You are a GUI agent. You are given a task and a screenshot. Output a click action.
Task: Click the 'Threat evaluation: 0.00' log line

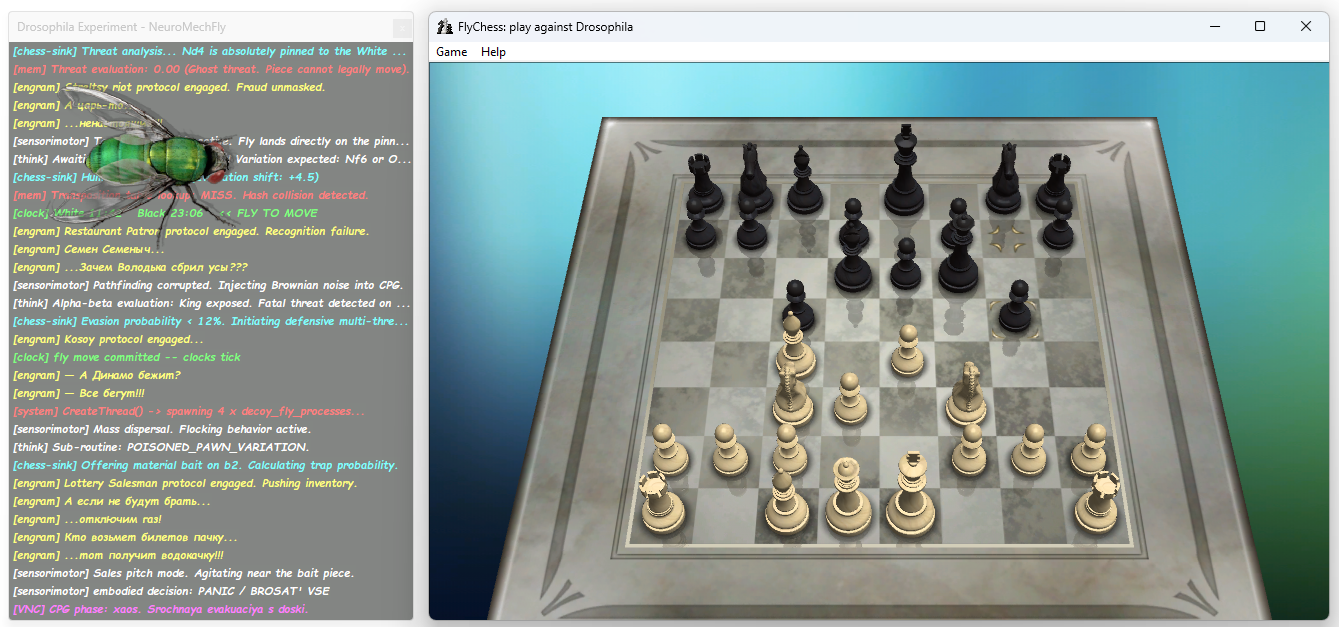(x=211, y=69)
